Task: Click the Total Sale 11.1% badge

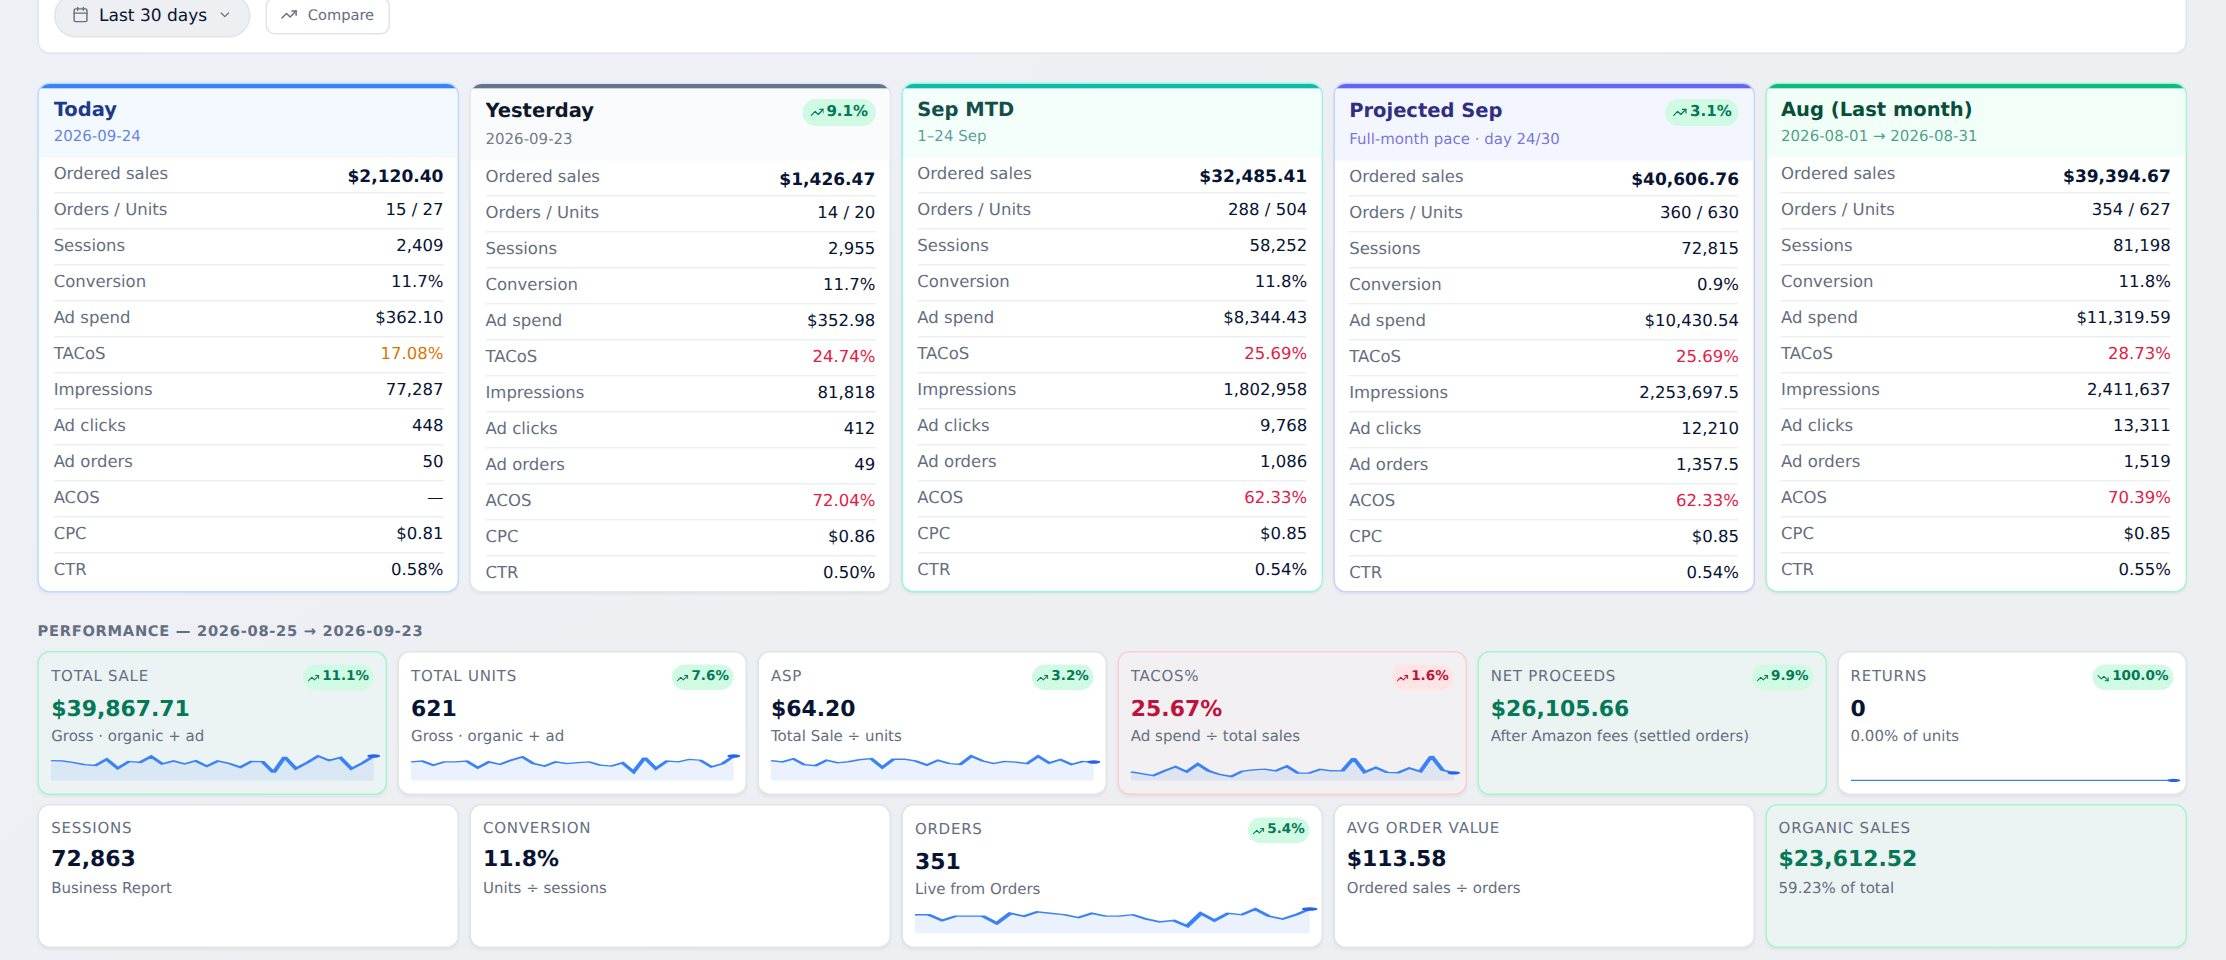Action: 339,676
